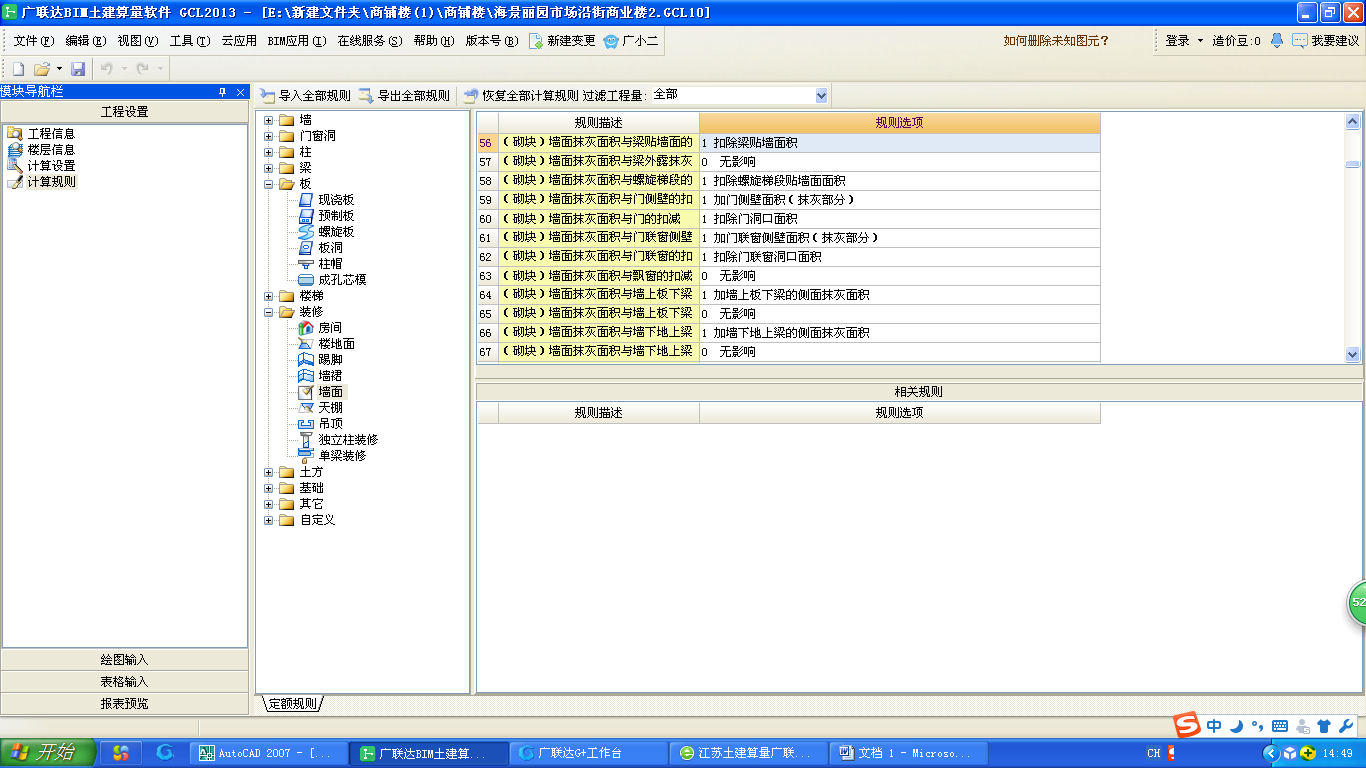Image resolution: width=1366 pixels, height=768 pixels.
Task: Click the Sogou input method icon
Action: tap(1187, 726)
